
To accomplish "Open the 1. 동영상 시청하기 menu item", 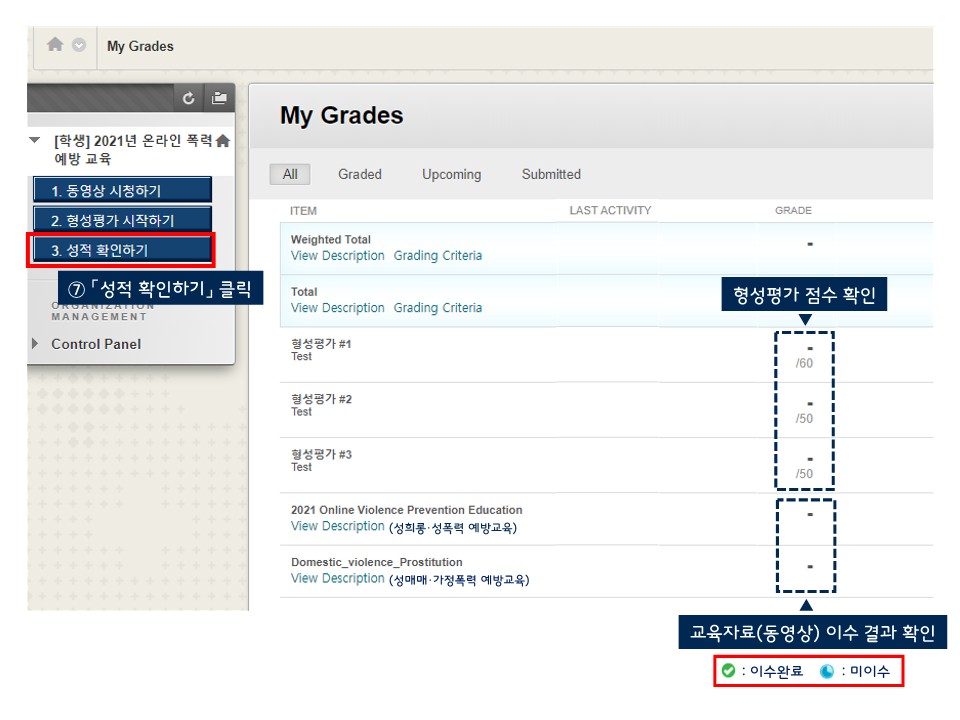I will click(121, 190).
